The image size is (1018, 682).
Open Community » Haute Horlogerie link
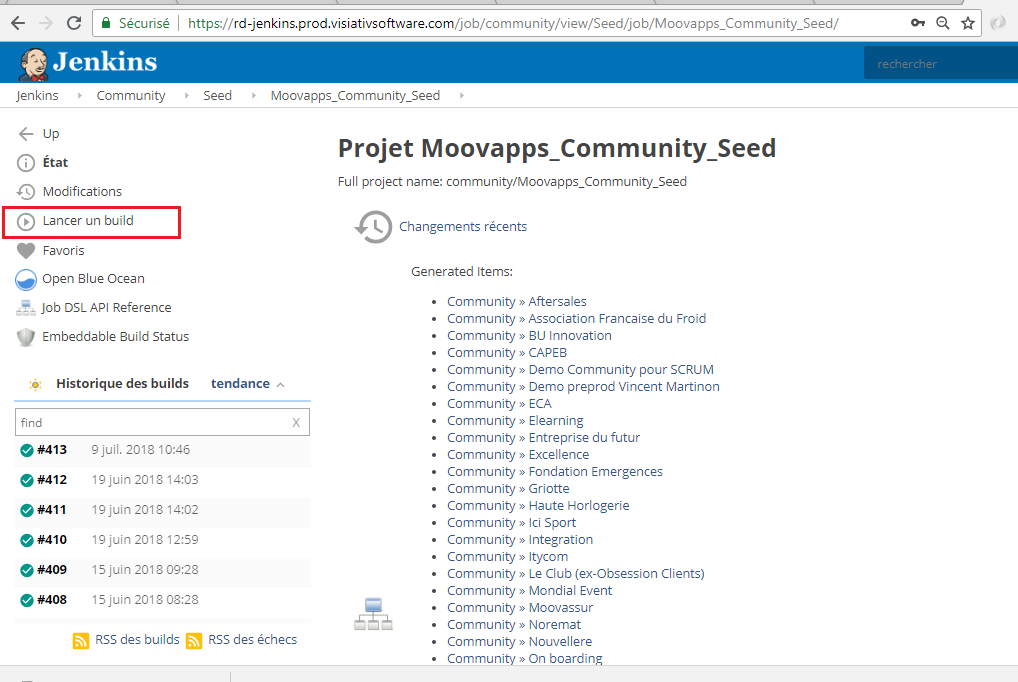(x=538, y=505)
